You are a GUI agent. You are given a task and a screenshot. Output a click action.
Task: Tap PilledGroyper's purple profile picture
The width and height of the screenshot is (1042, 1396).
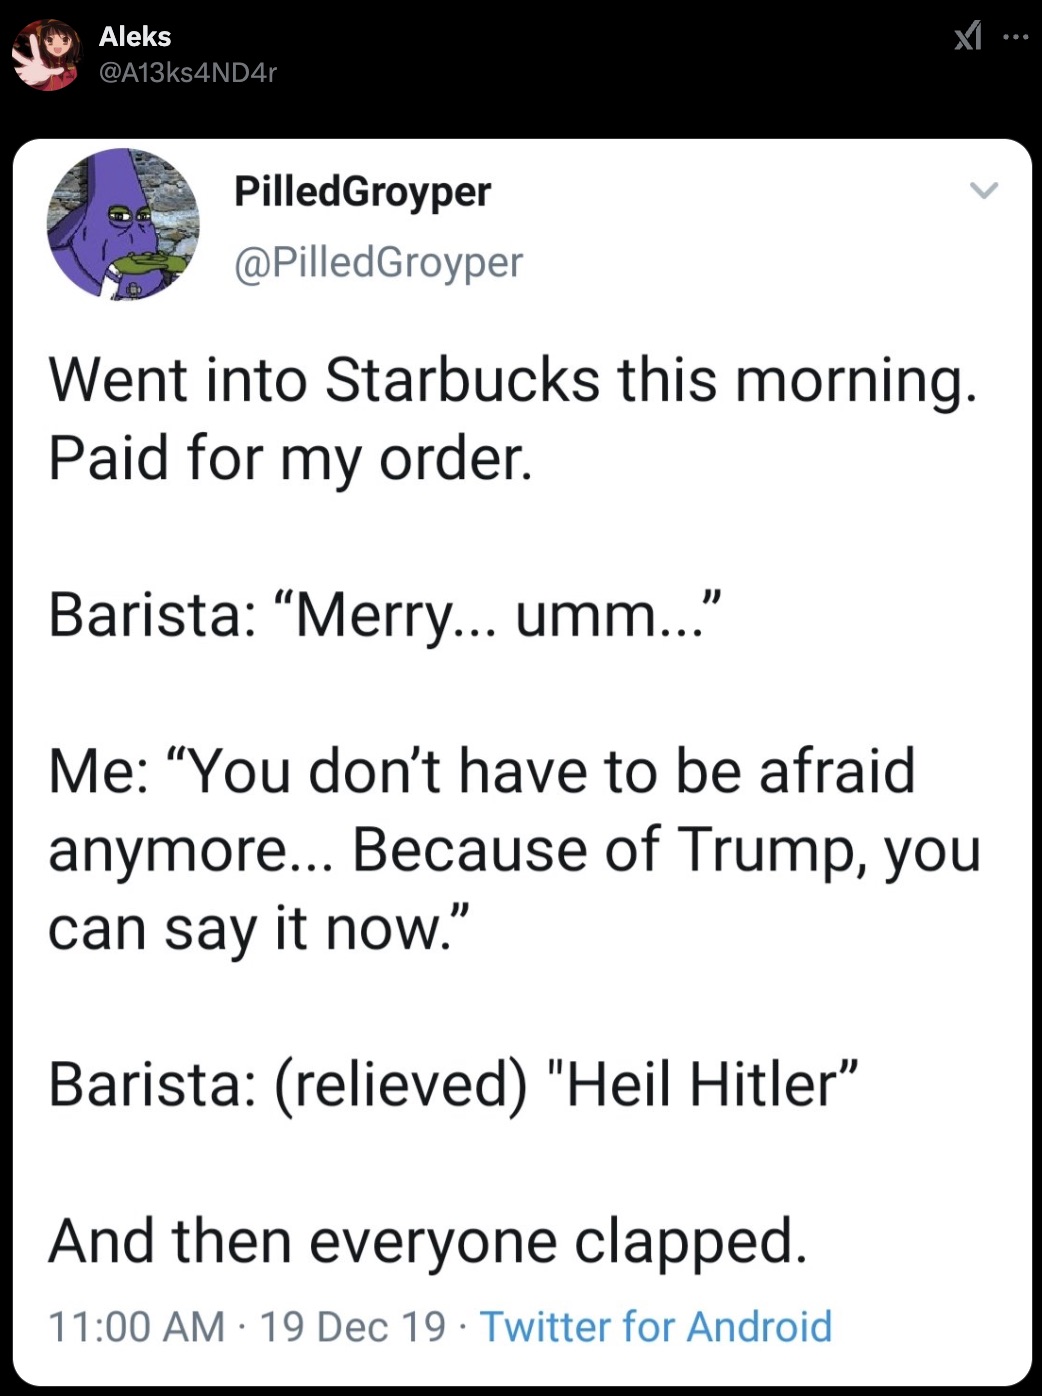click(123, 224)
